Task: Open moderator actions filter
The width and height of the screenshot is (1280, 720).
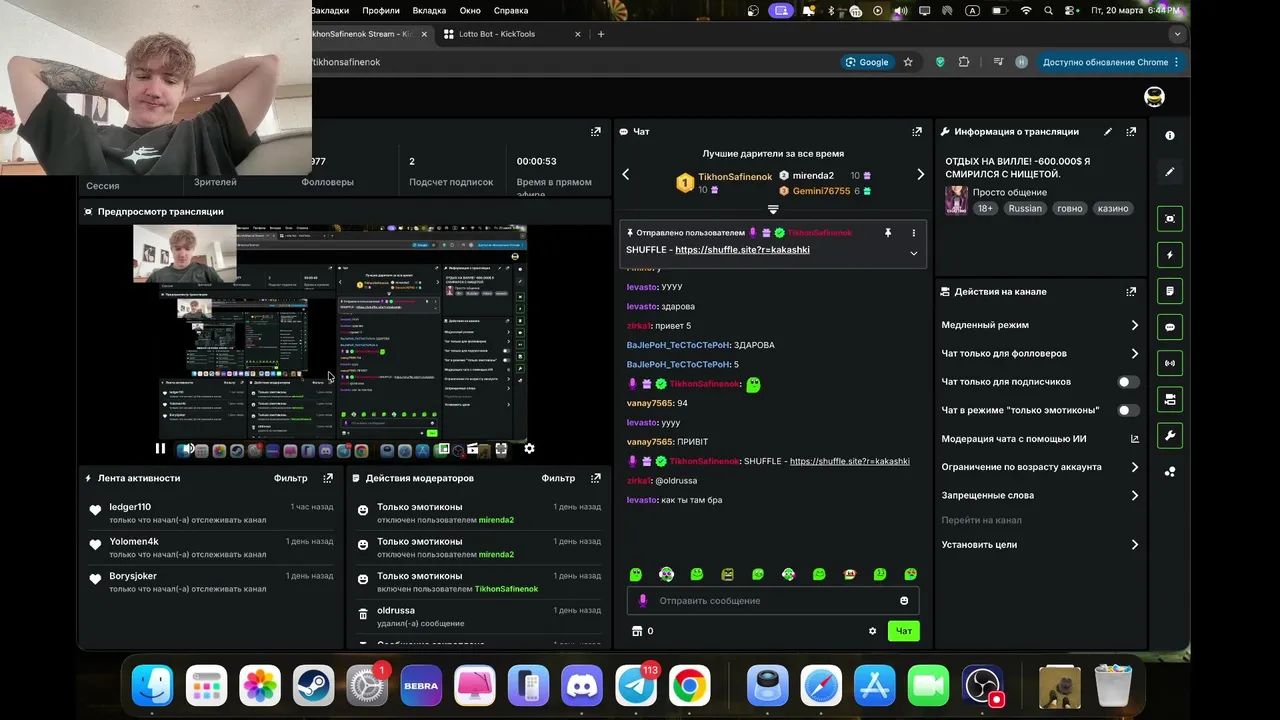Action: pos(558,478)
